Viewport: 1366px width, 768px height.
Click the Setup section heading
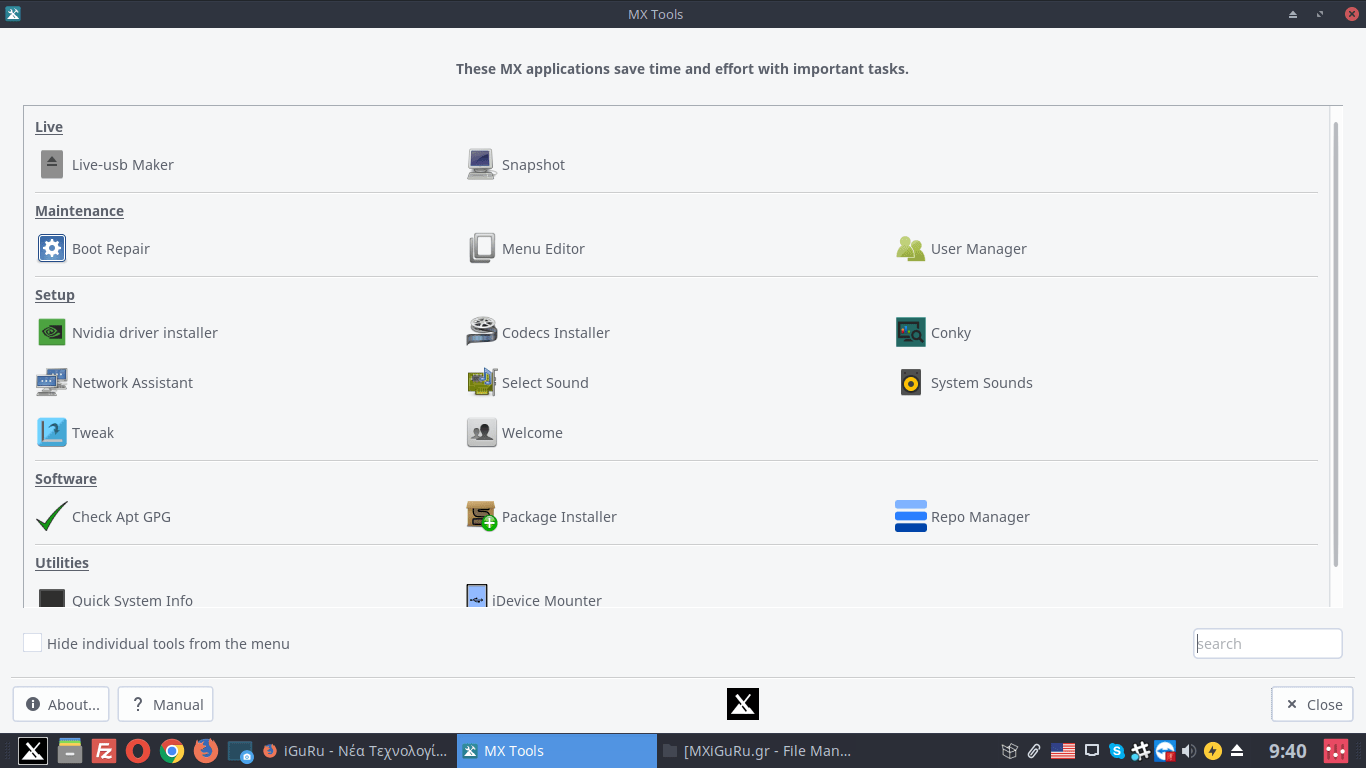pos(55,295)
